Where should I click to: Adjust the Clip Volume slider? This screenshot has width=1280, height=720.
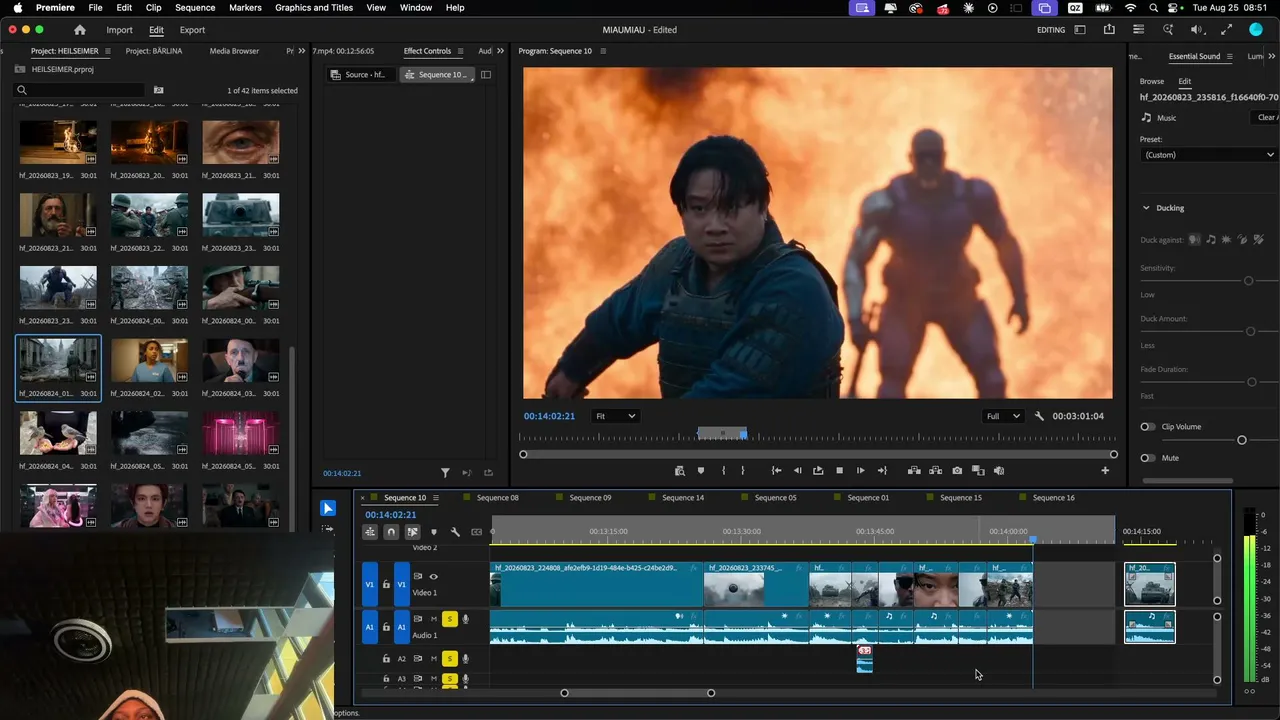(1242, 440)
